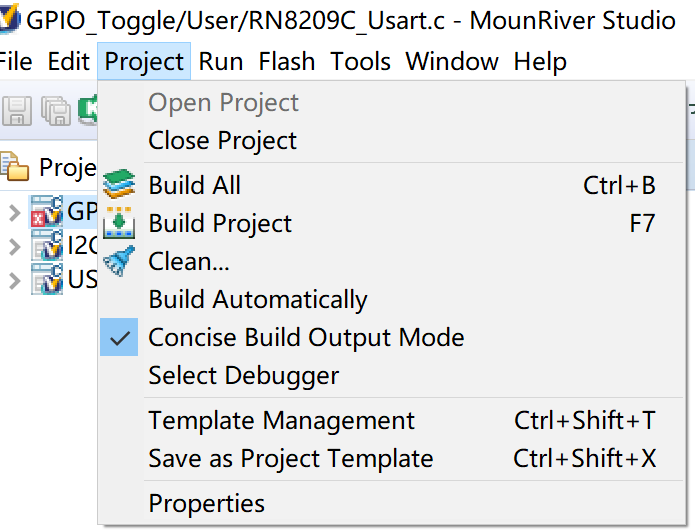Click the Build All layers icon
This screenshot has width=695, height=530.
pos(119,185)
